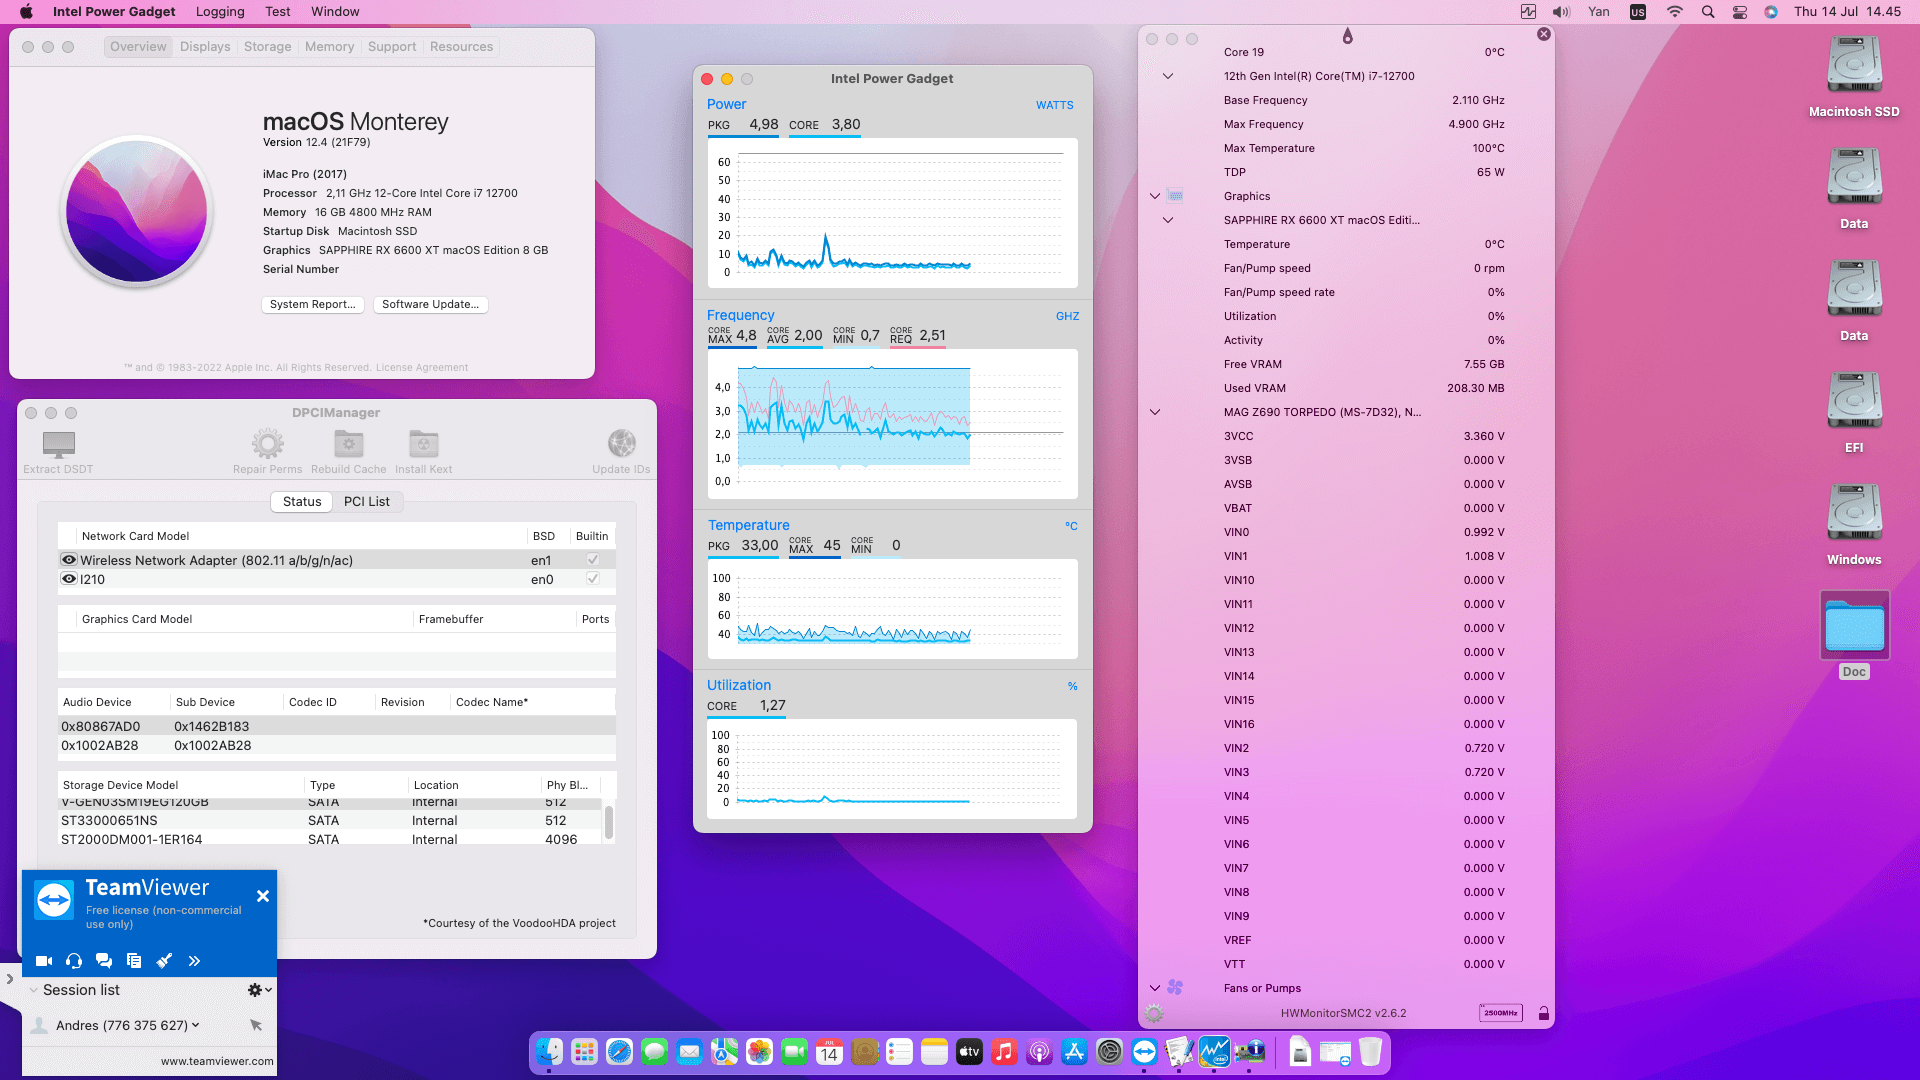Toggle visibility of Wireless Network Adapter

[x=69, y=560]
